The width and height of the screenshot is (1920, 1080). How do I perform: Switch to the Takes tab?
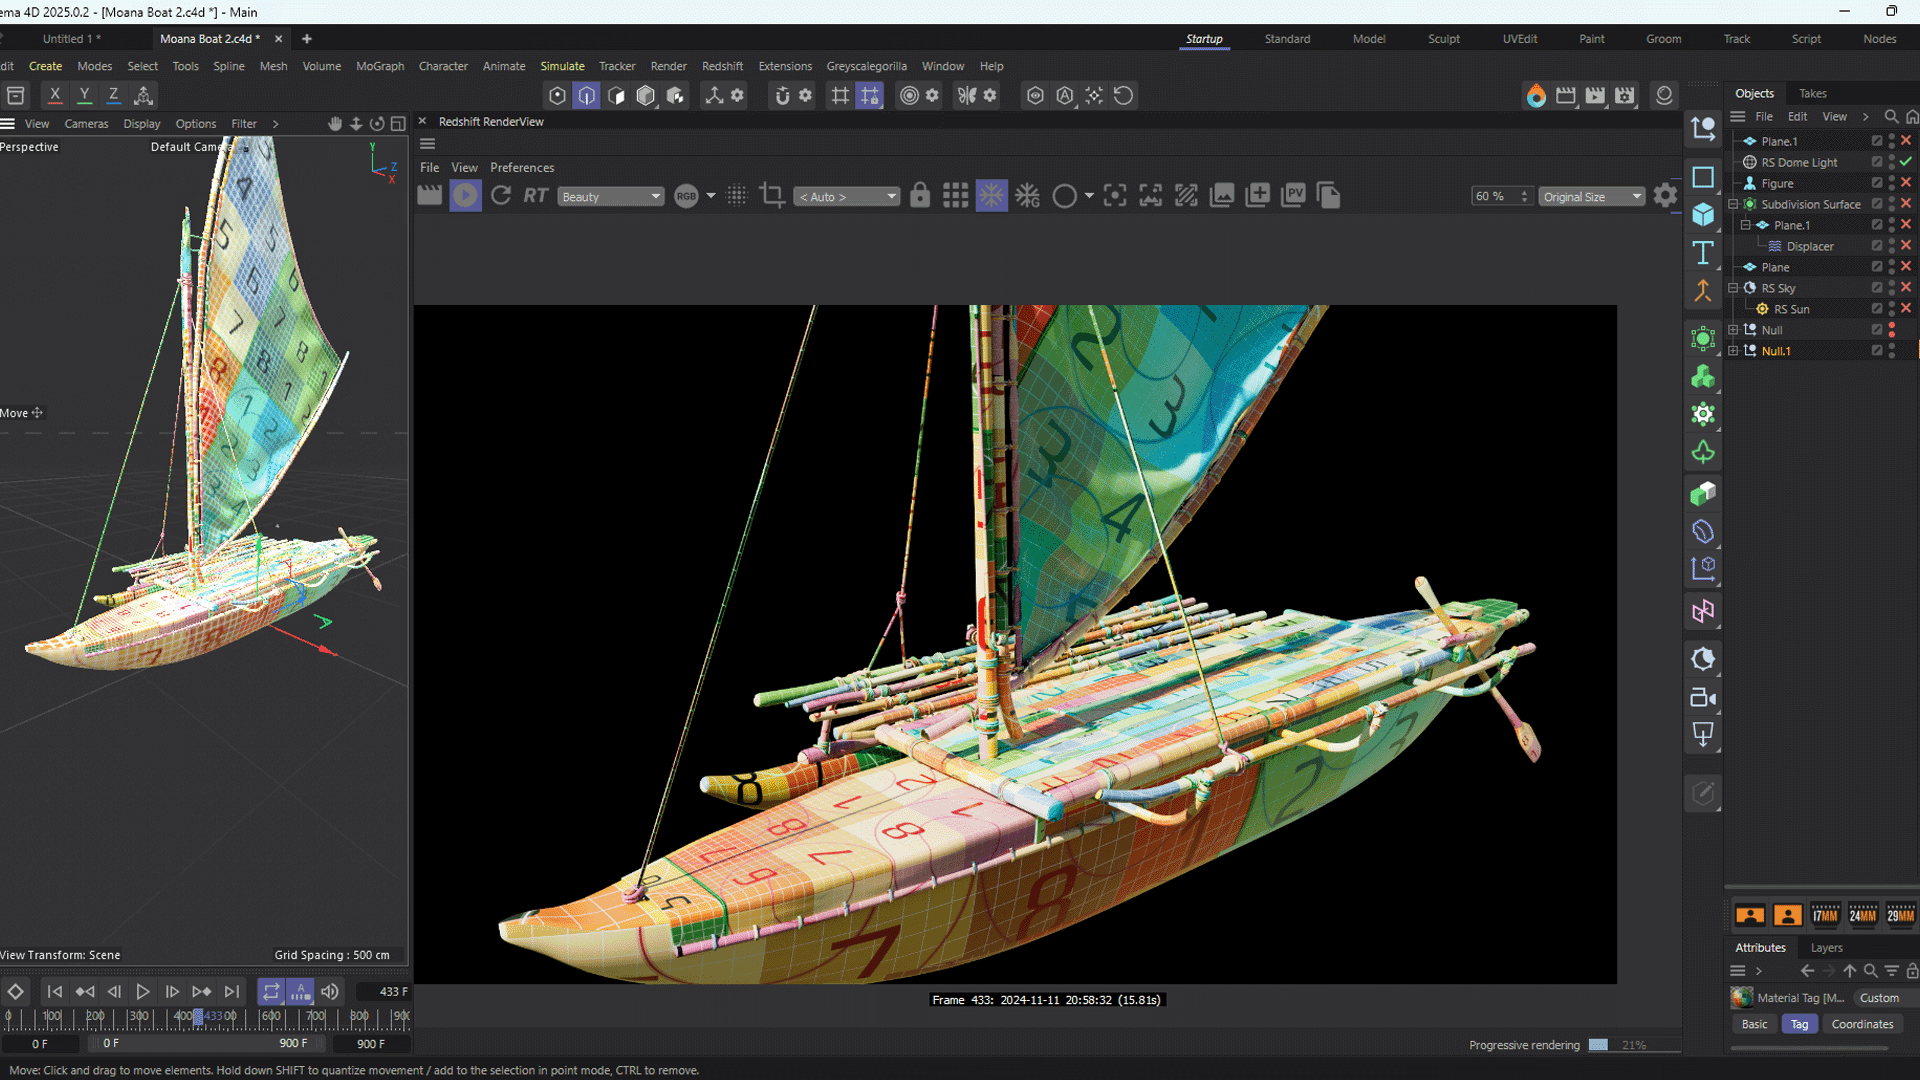coord(1812,93)
